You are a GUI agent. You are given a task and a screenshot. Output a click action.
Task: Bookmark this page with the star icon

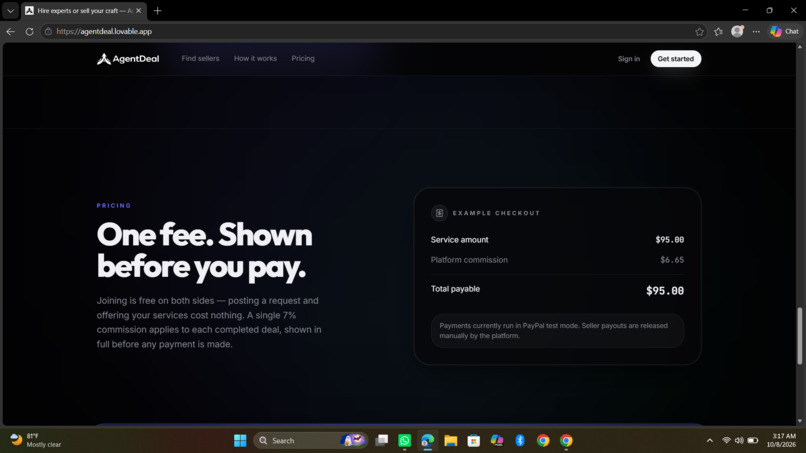(x=699, y=31)
